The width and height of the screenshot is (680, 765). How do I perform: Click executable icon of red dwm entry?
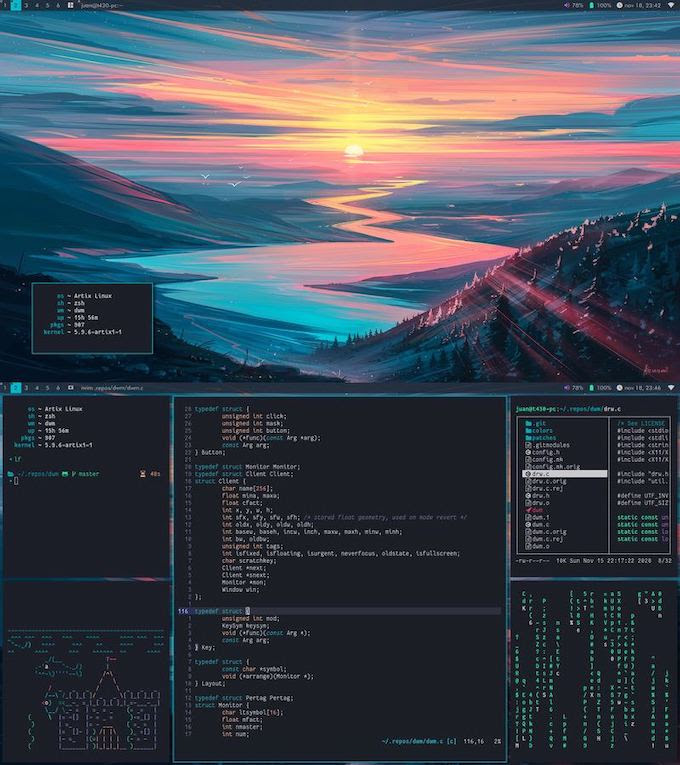(x=528, y=510)
